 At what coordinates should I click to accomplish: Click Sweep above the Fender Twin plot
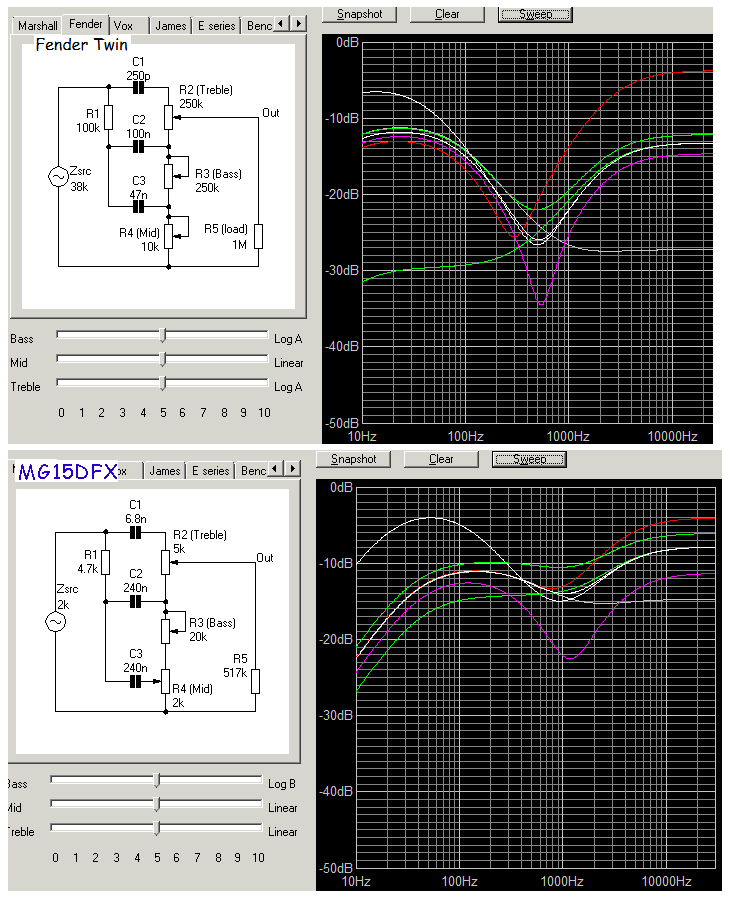click(x=535, y=14)
